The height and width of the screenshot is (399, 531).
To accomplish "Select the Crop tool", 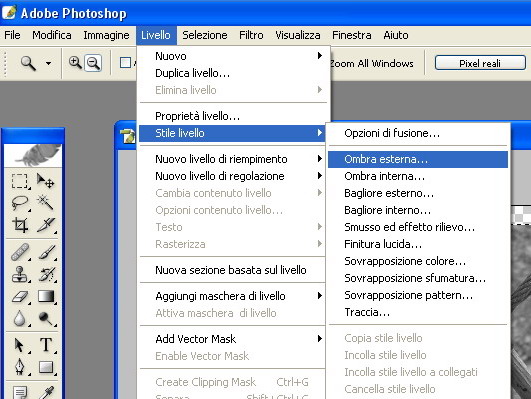I will [19, 225].
